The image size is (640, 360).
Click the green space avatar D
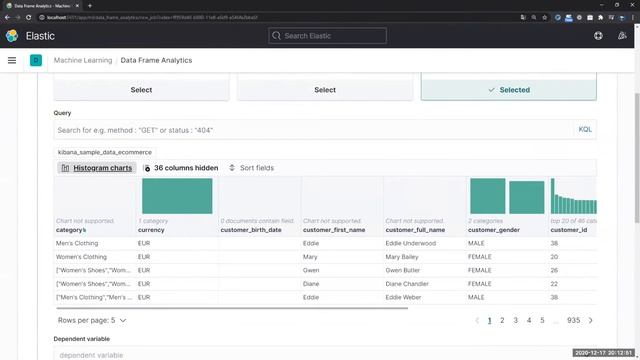[x=36, y=60]
